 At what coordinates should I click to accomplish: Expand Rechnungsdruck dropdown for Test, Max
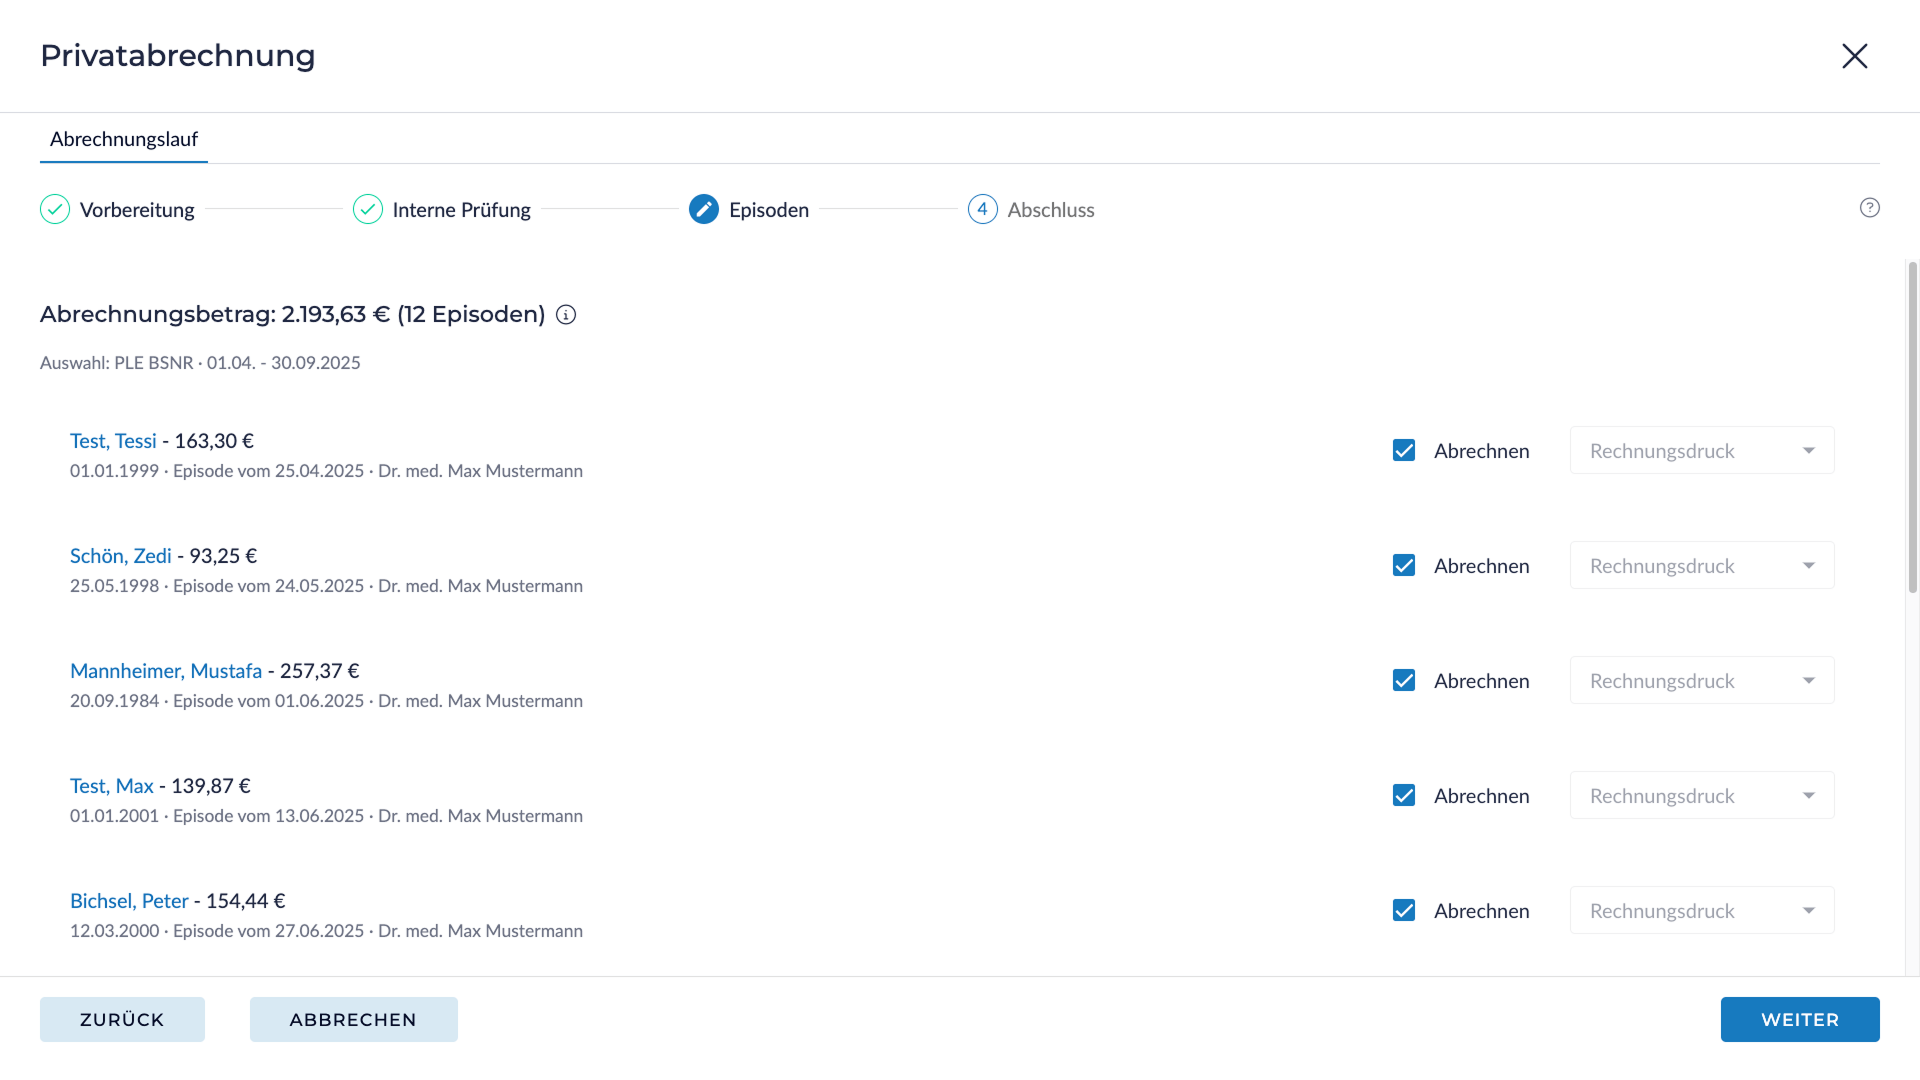[1701, 795]
